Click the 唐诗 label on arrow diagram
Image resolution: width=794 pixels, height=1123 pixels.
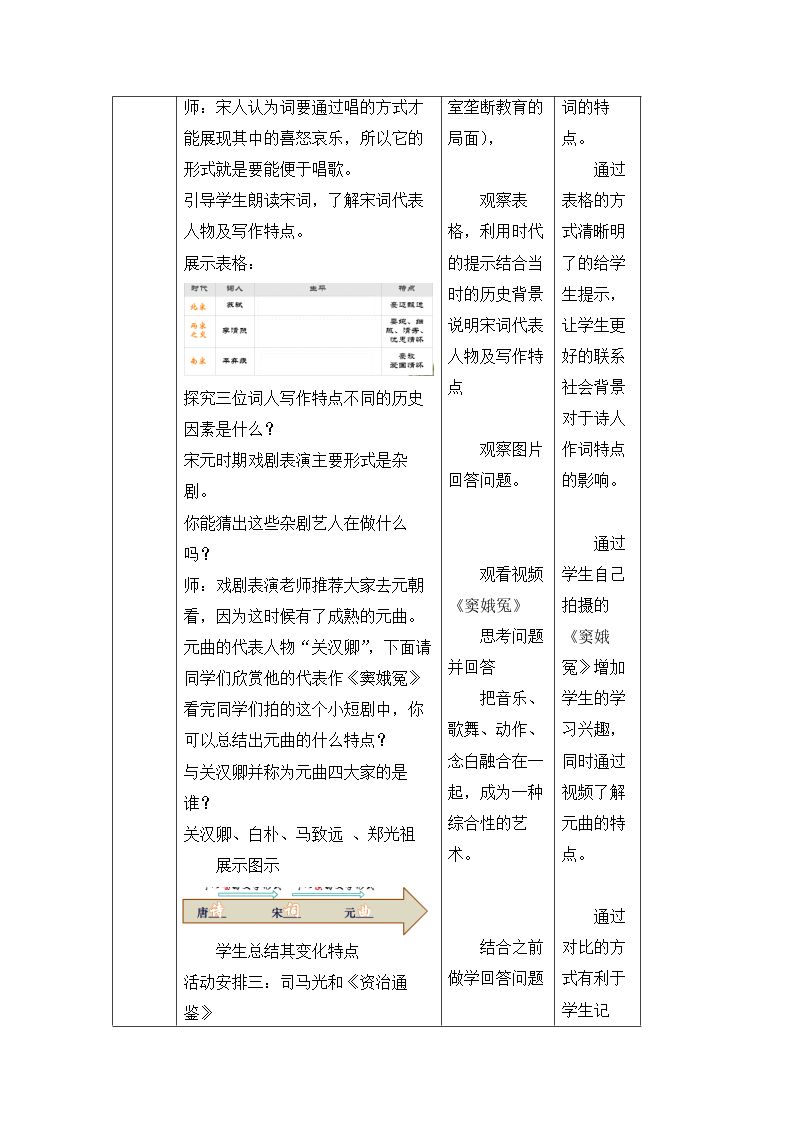click(210, 911)
